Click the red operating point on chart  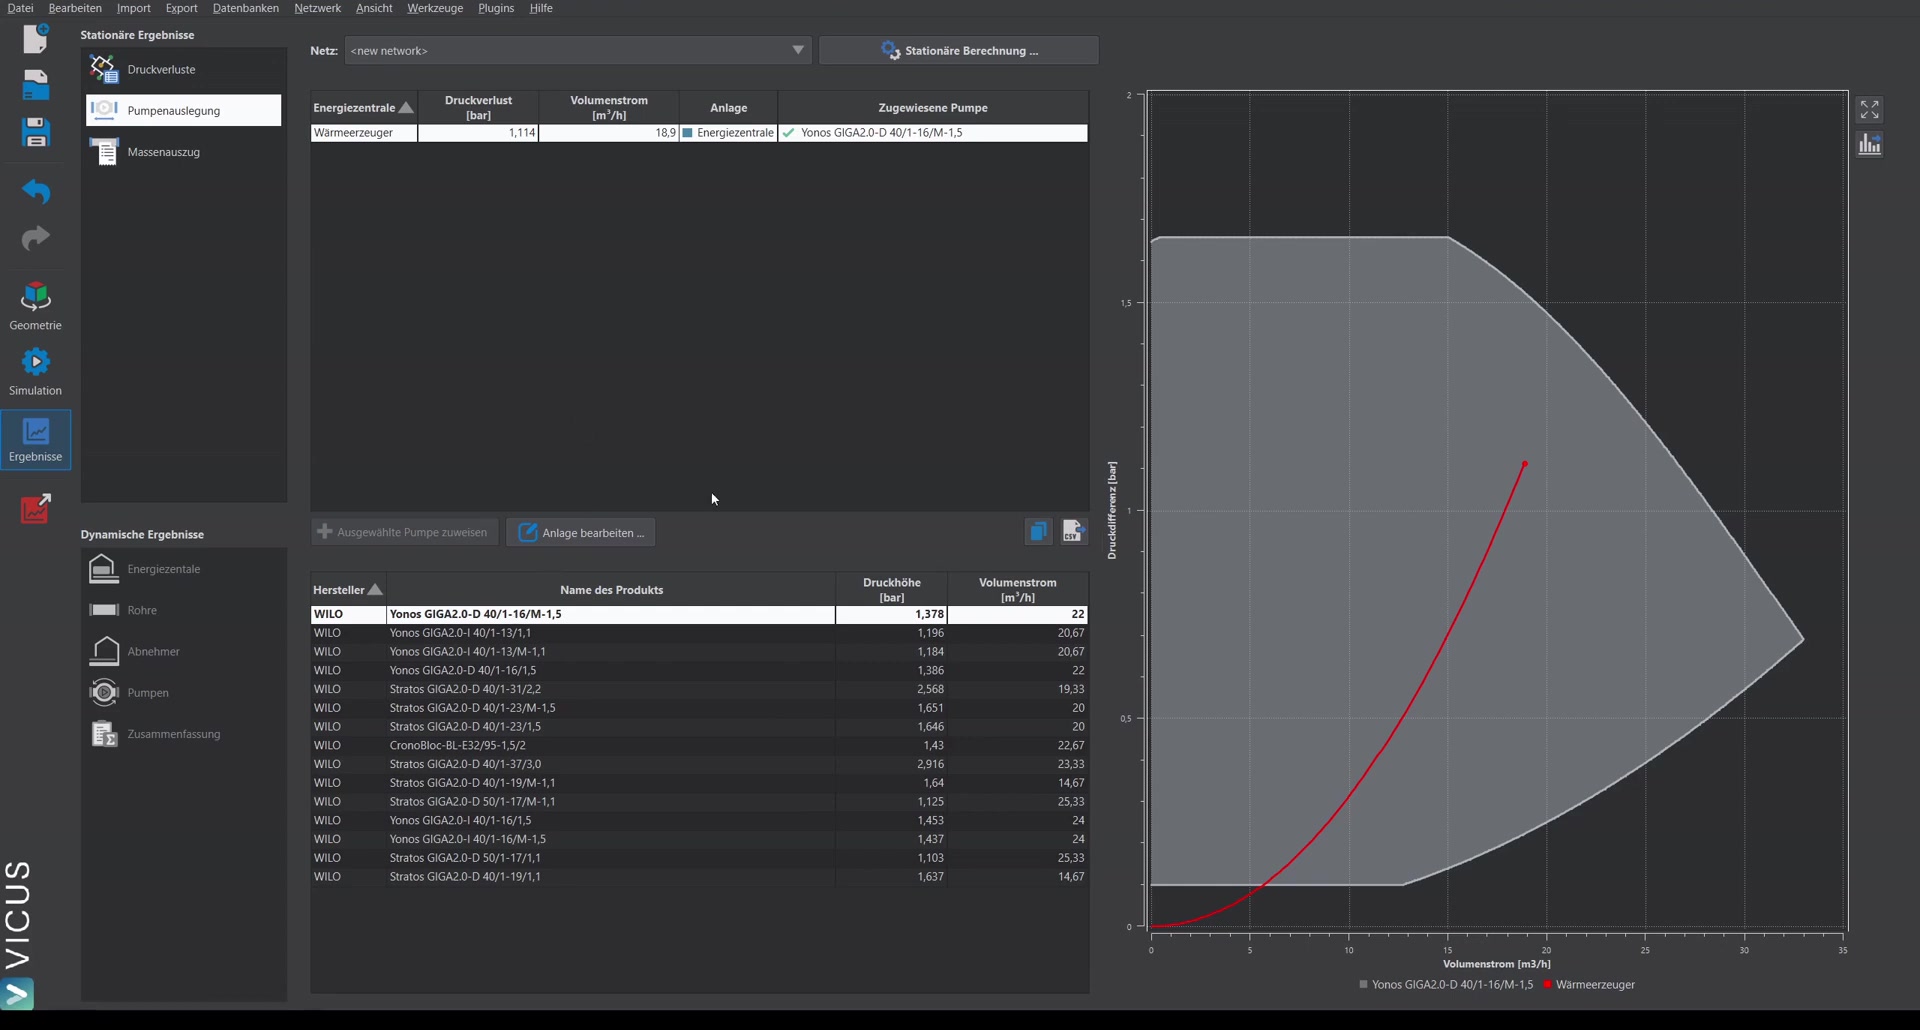(1524, 464)
